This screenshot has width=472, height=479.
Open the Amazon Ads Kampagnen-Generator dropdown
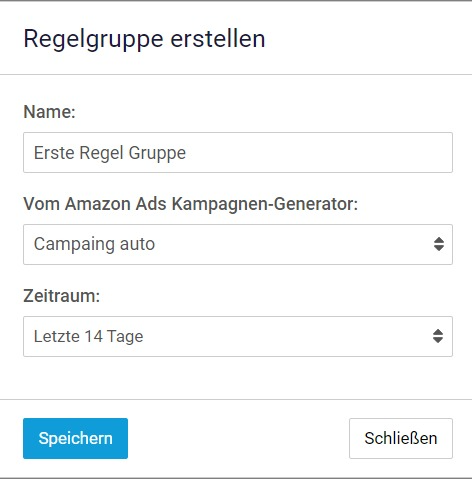pos(238,244)
